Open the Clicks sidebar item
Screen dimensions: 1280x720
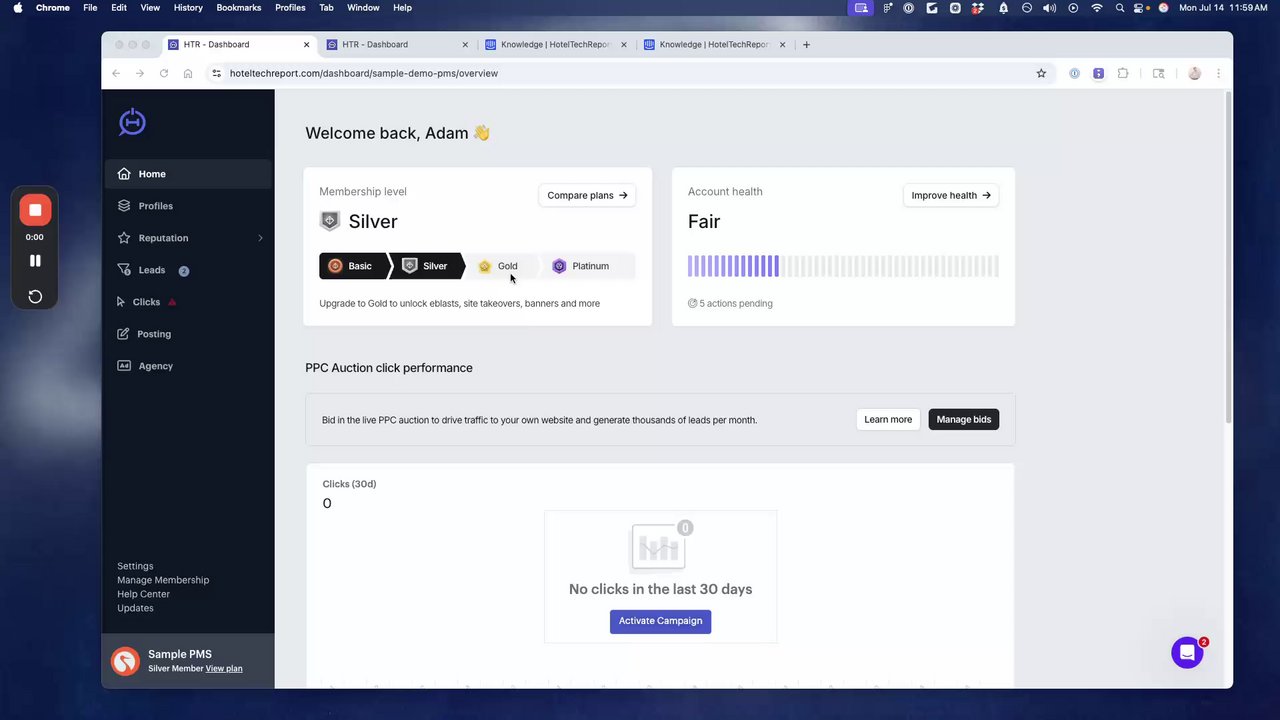pos(188,302)
